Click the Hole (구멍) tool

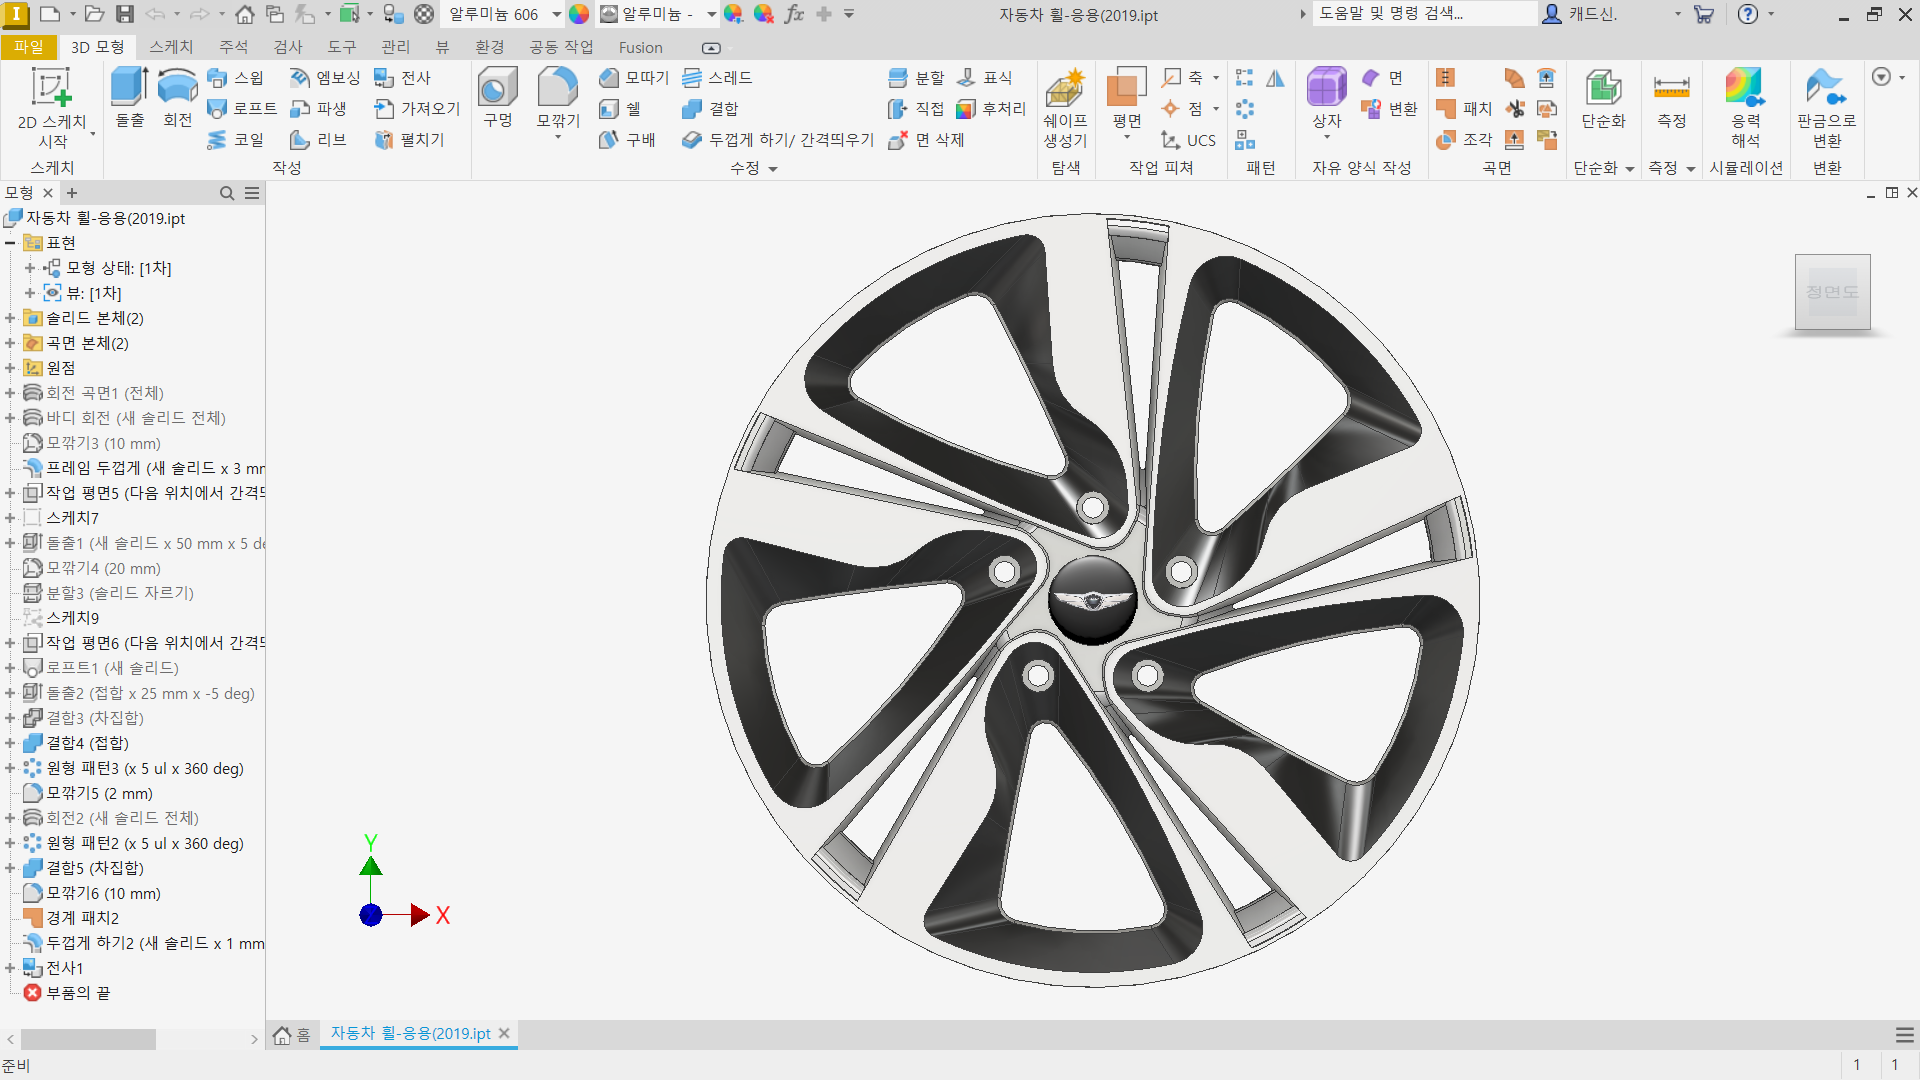point(498,98)
